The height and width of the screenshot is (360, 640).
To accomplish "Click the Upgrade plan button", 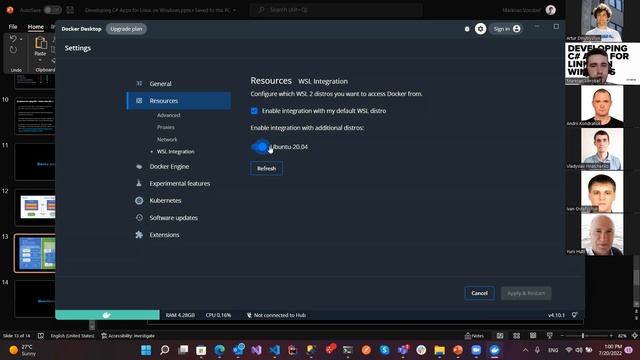I will [126, 29].
